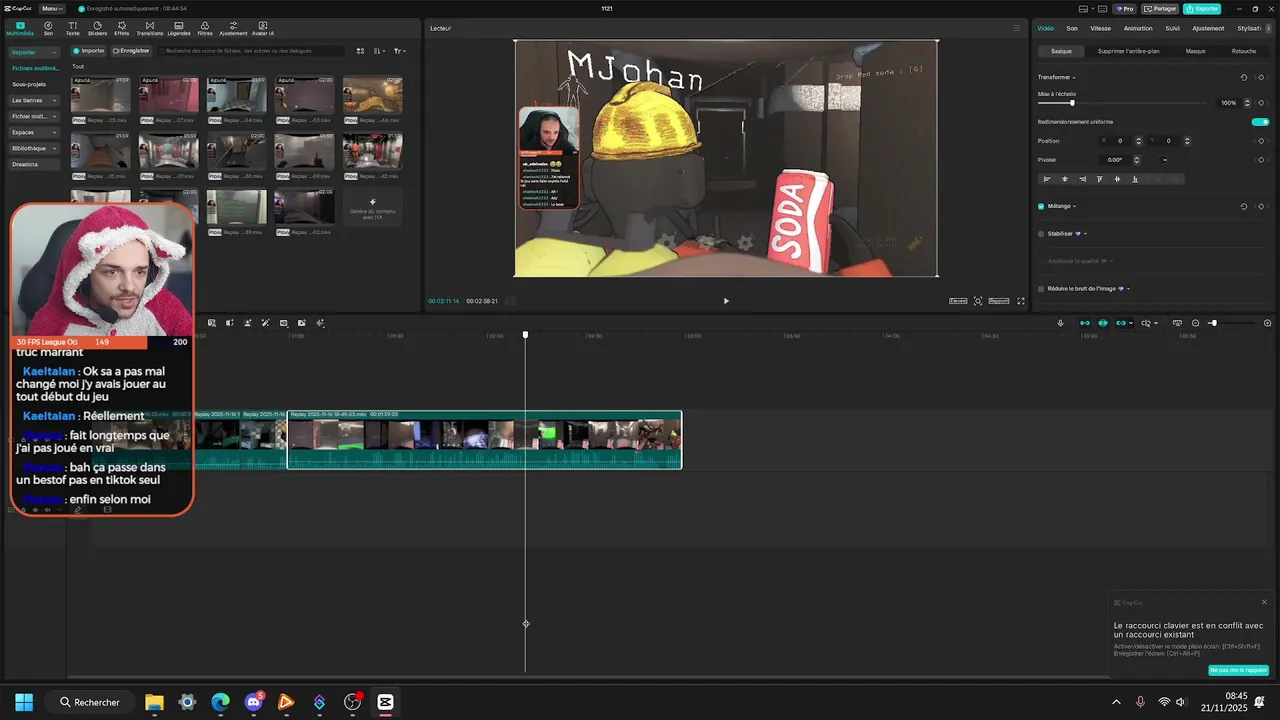Open the Suivi tab
1280x720 pixels.
(x=1172, y=28)
